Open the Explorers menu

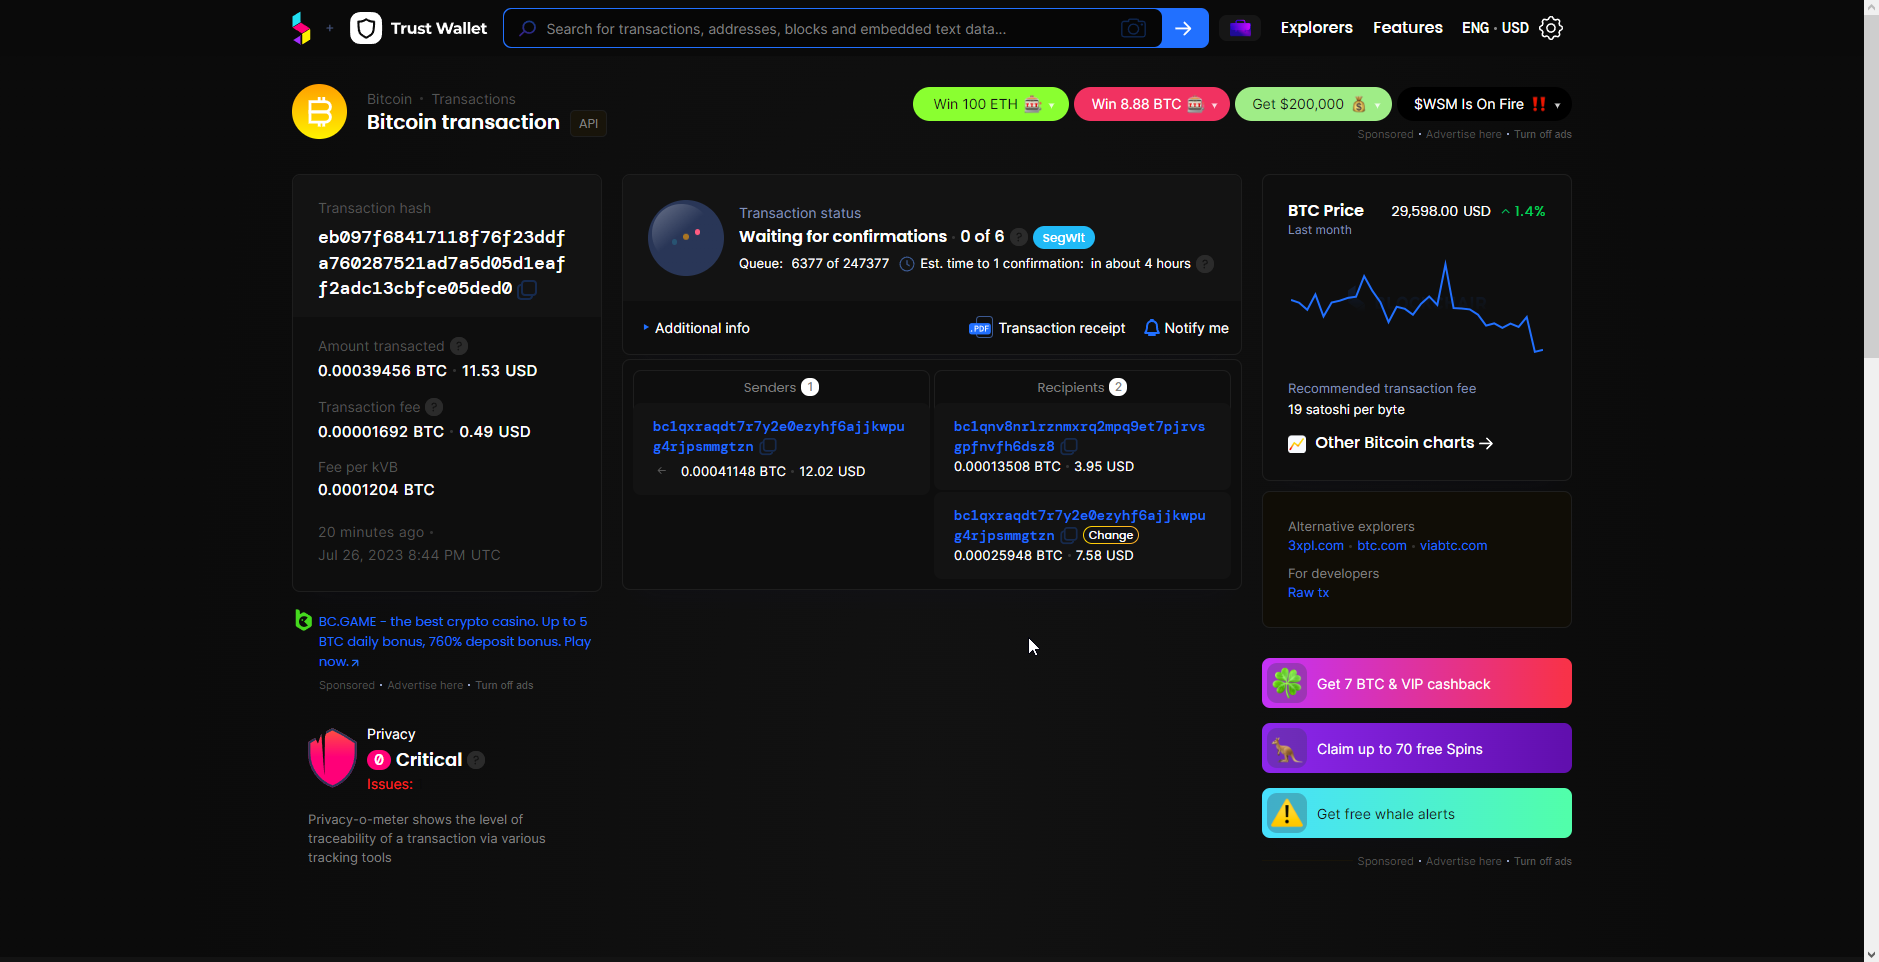(x=1316, y=28)
